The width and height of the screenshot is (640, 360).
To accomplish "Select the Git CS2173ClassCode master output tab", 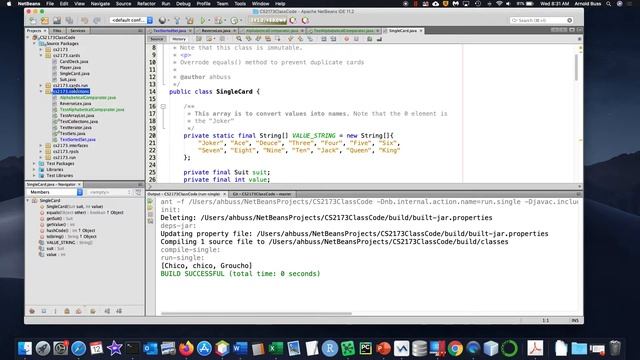I will (262, 194).
